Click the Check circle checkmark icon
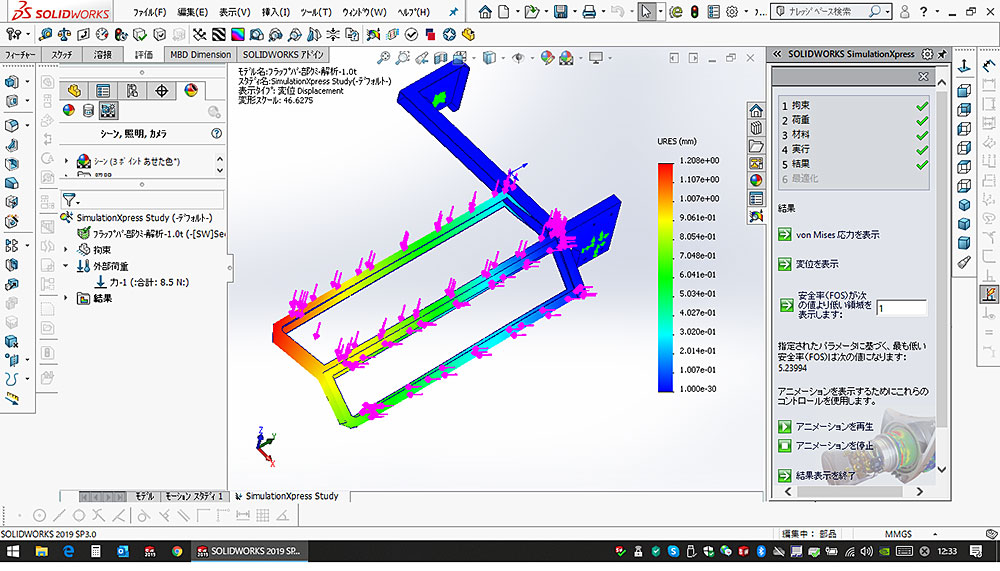The image size is (1000, 571). pos(411,34)
